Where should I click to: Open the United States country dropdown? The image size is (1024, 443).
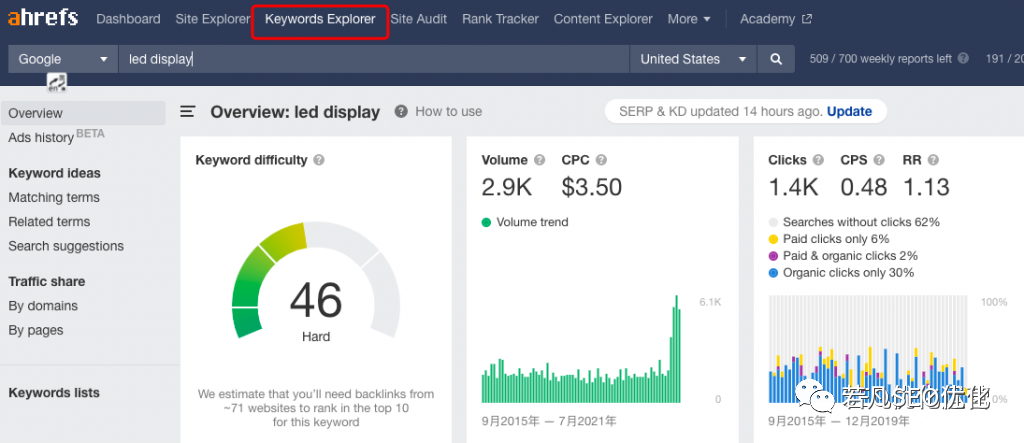(693, 59)
